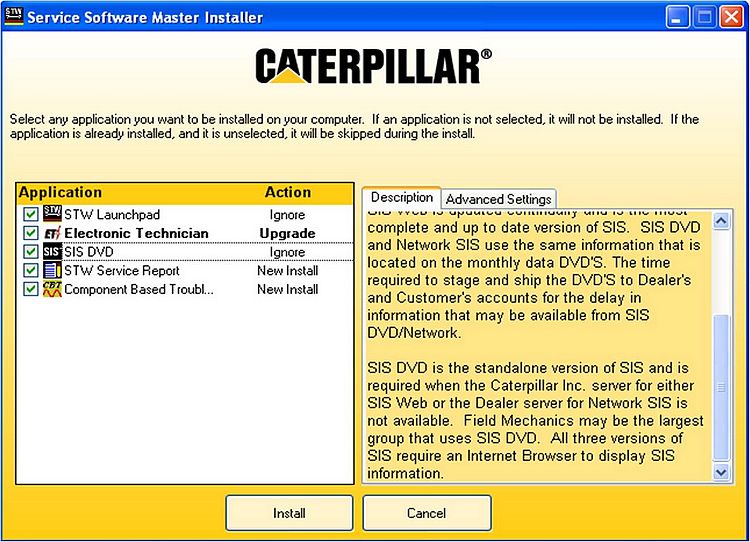
Task: Click the description scrollbar down arrow
Action: click(x=721, y=473)
